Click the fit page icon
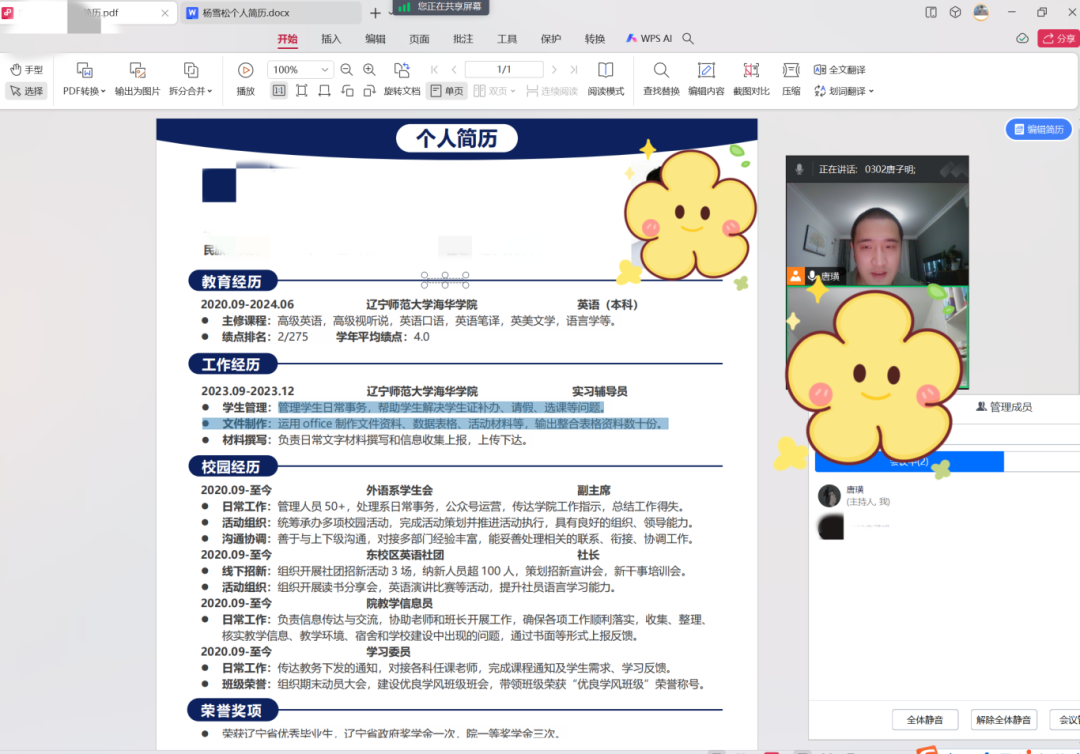This screenshot has height=754, width=1080. point(302,91)
